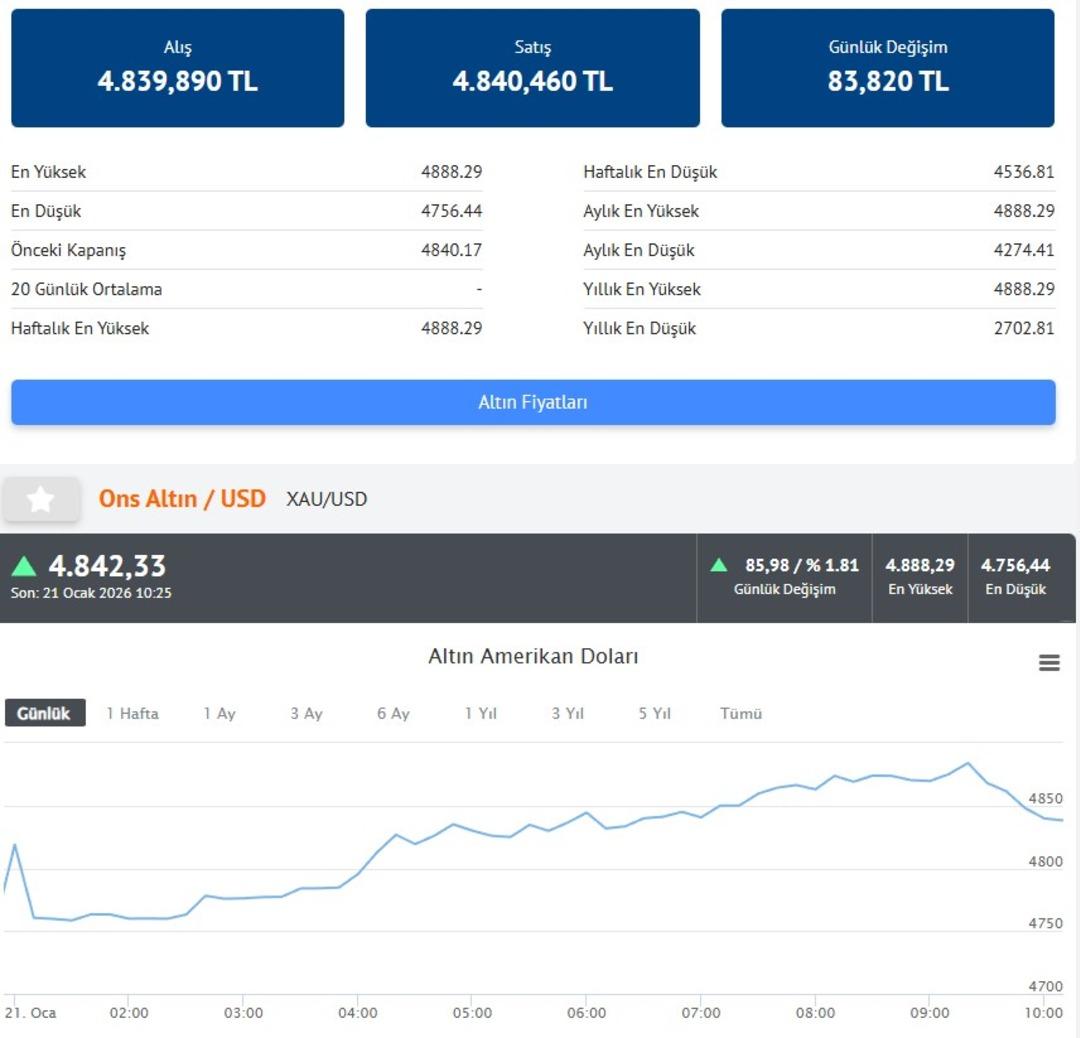The width and height of the screenshot is (1080, 1038).
Task: Click the Satış price card
Action: (532, 68)
